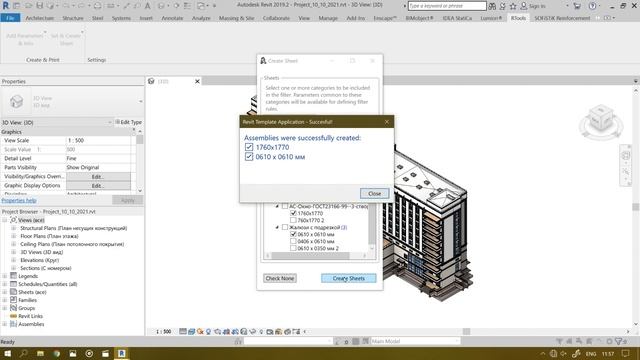Click the Create Sheets button
The height and width of the screenshot is (360, 640).
(349, 278)
